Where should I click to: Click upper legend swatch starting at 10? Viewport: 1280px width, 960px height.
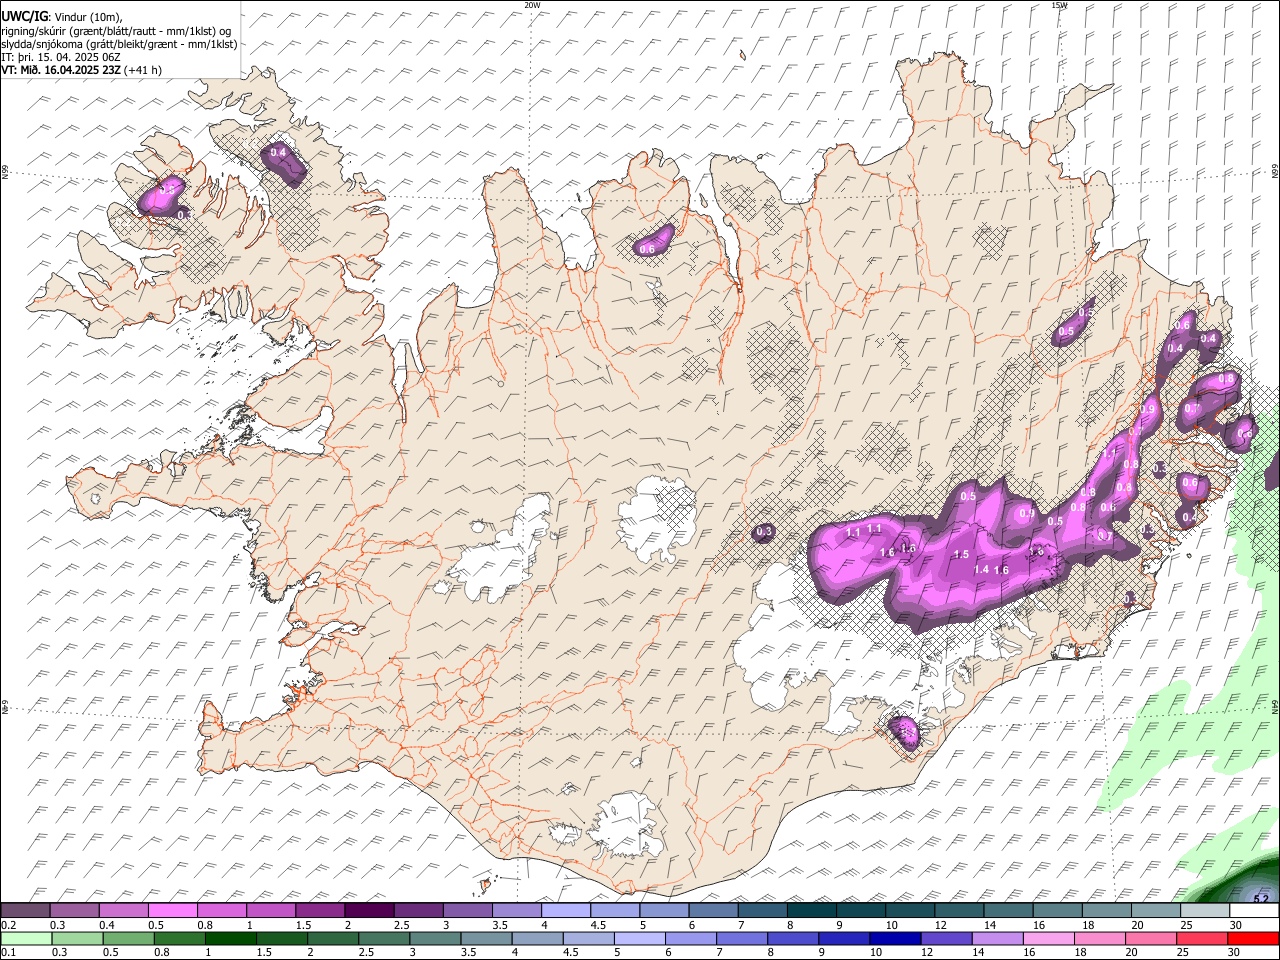908,911
